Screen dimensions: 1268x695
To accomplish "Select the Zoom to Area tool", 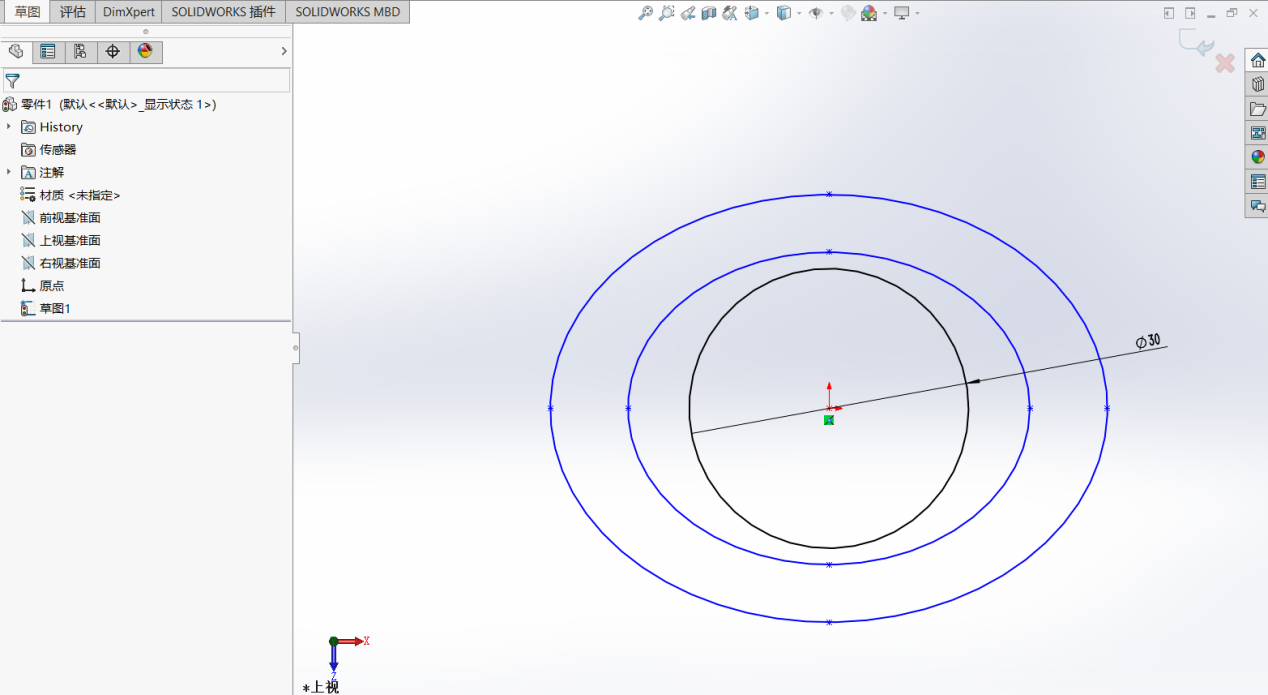I will point(667,13).
